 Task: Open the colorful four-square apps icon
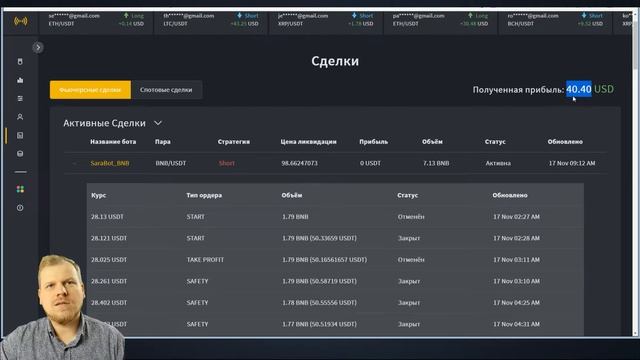tap(20, 189)
